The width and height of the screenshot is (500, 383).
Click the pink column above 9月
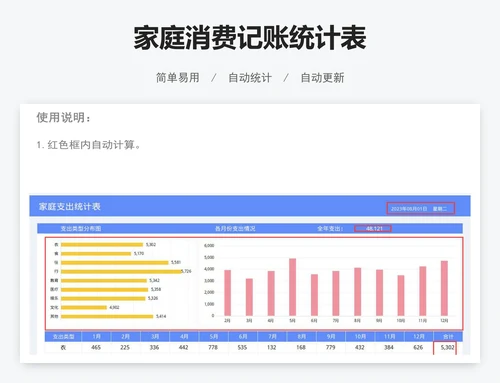379,293
